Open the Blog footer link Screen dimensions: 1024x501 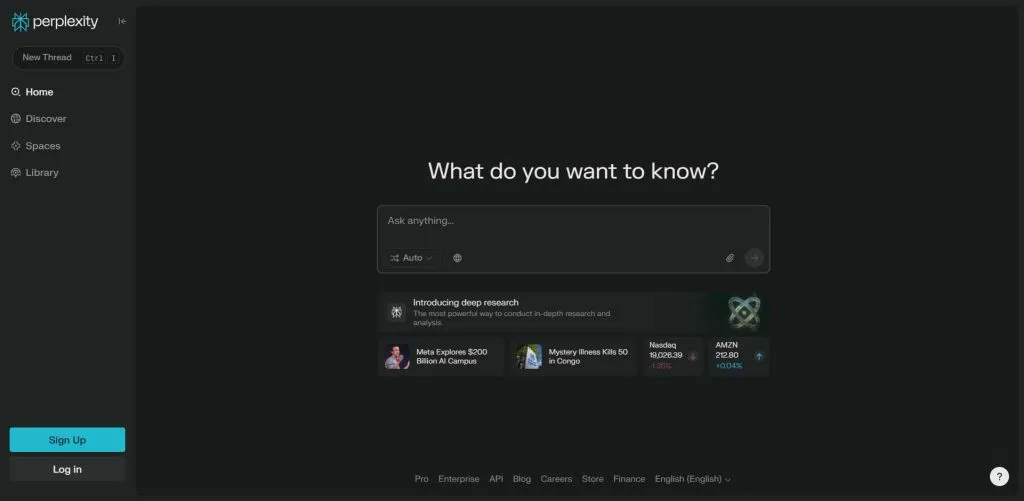pos(522,479)
